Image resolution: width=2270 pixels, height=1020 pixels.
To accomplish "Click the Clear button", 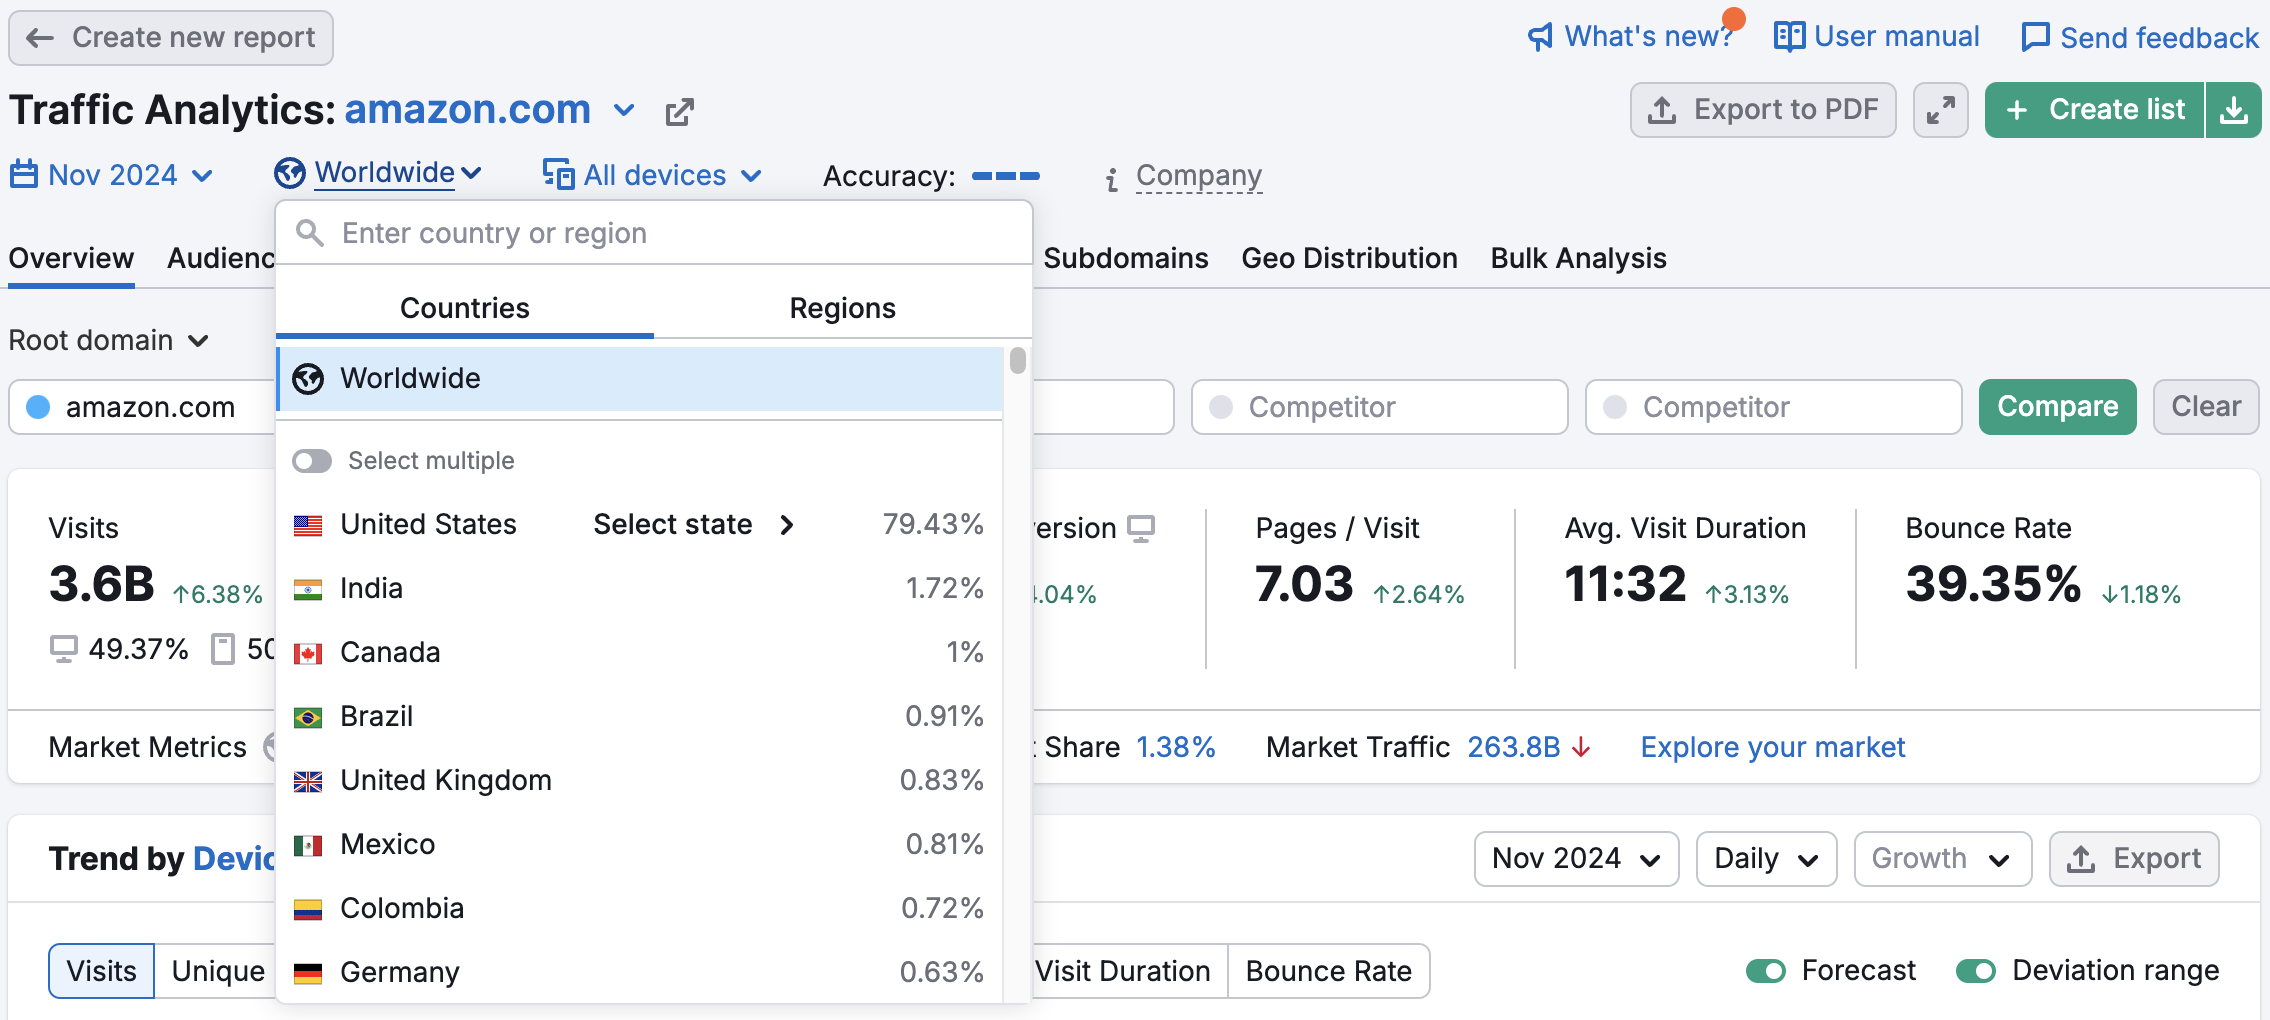I will click(2206, 407).
